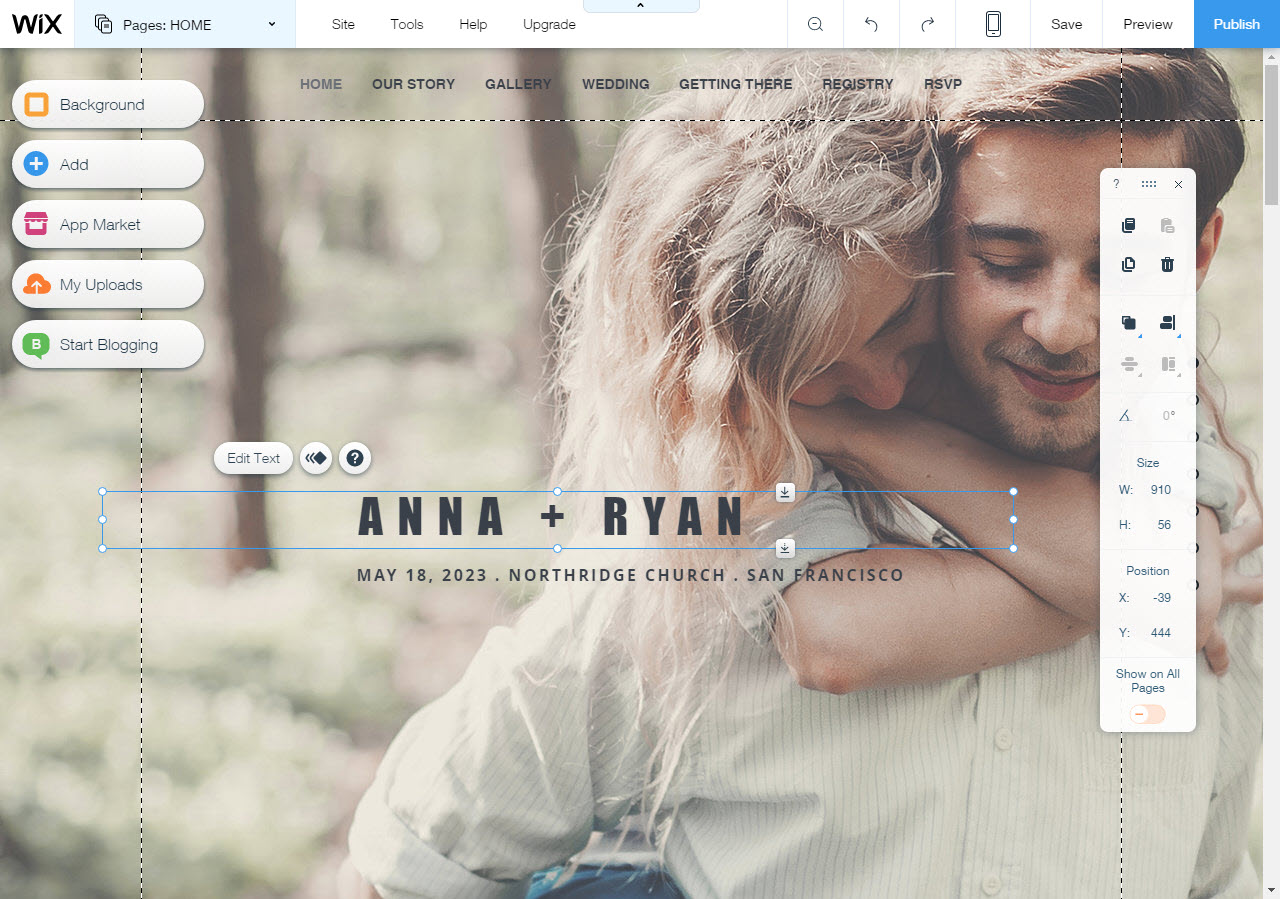1280x899 pixels.
Task: Click the upper attach-to-section download handle
Action: pyautogui.click(x=785, y=491)
